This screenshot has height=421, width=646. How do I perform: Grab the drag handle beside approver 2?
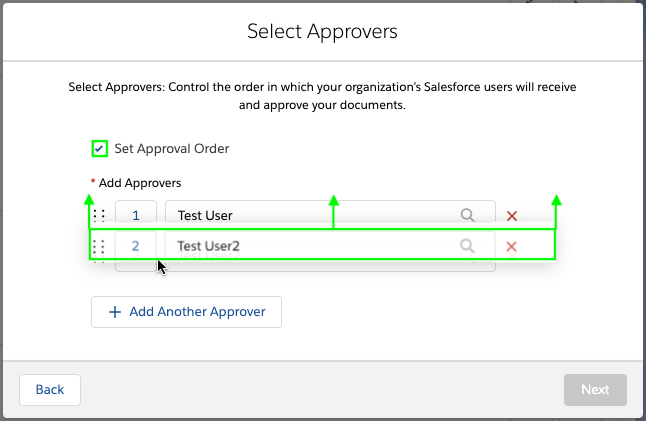point(99,246)
